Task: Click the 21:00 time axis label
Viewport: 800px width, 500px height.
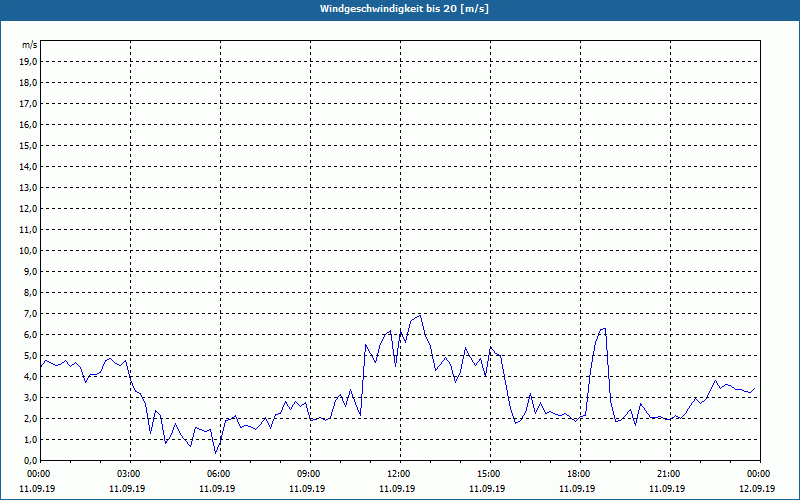Action: (669, 473)
